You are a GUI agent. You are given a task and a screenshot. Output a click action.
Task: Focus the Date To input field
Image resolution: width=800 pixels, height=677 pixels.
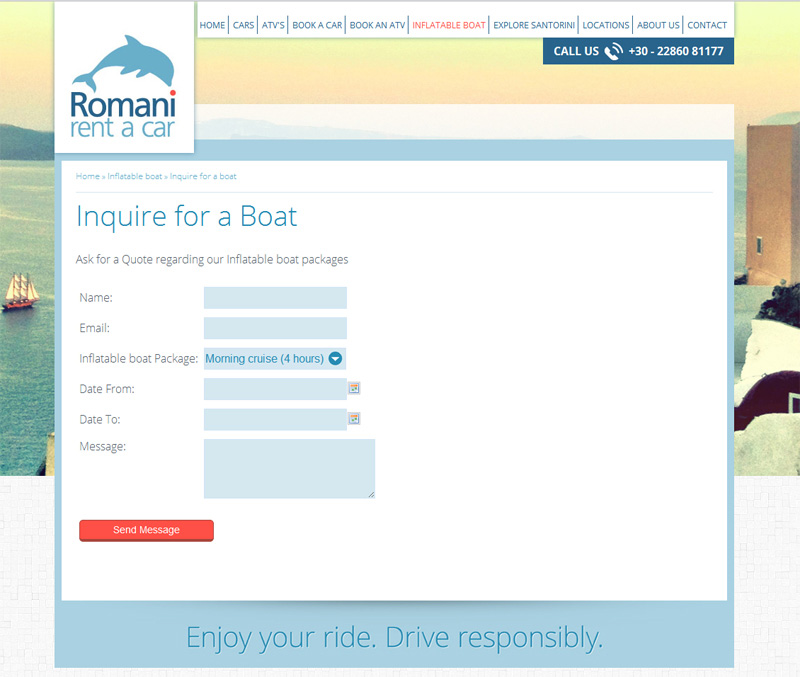275,419
